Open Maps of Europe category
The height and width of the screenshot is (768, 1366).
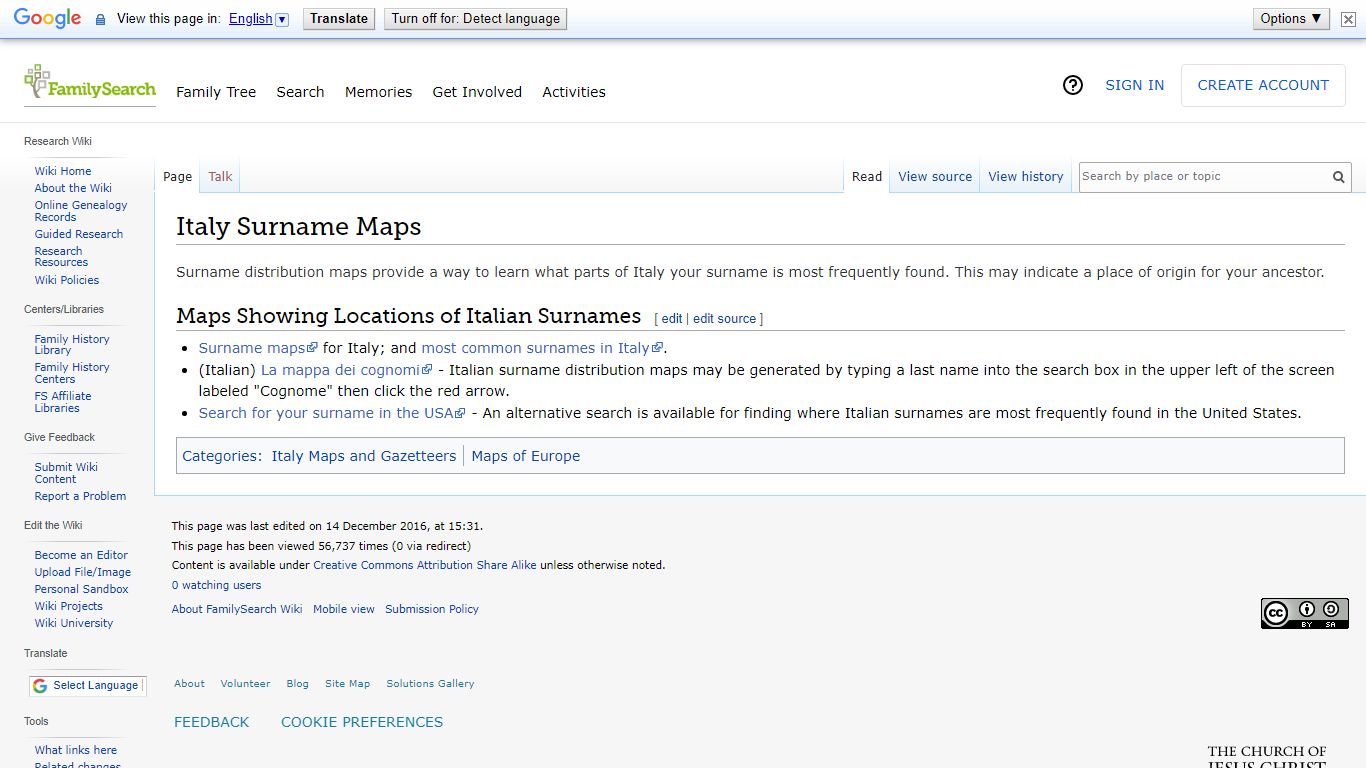click(526, 456)
